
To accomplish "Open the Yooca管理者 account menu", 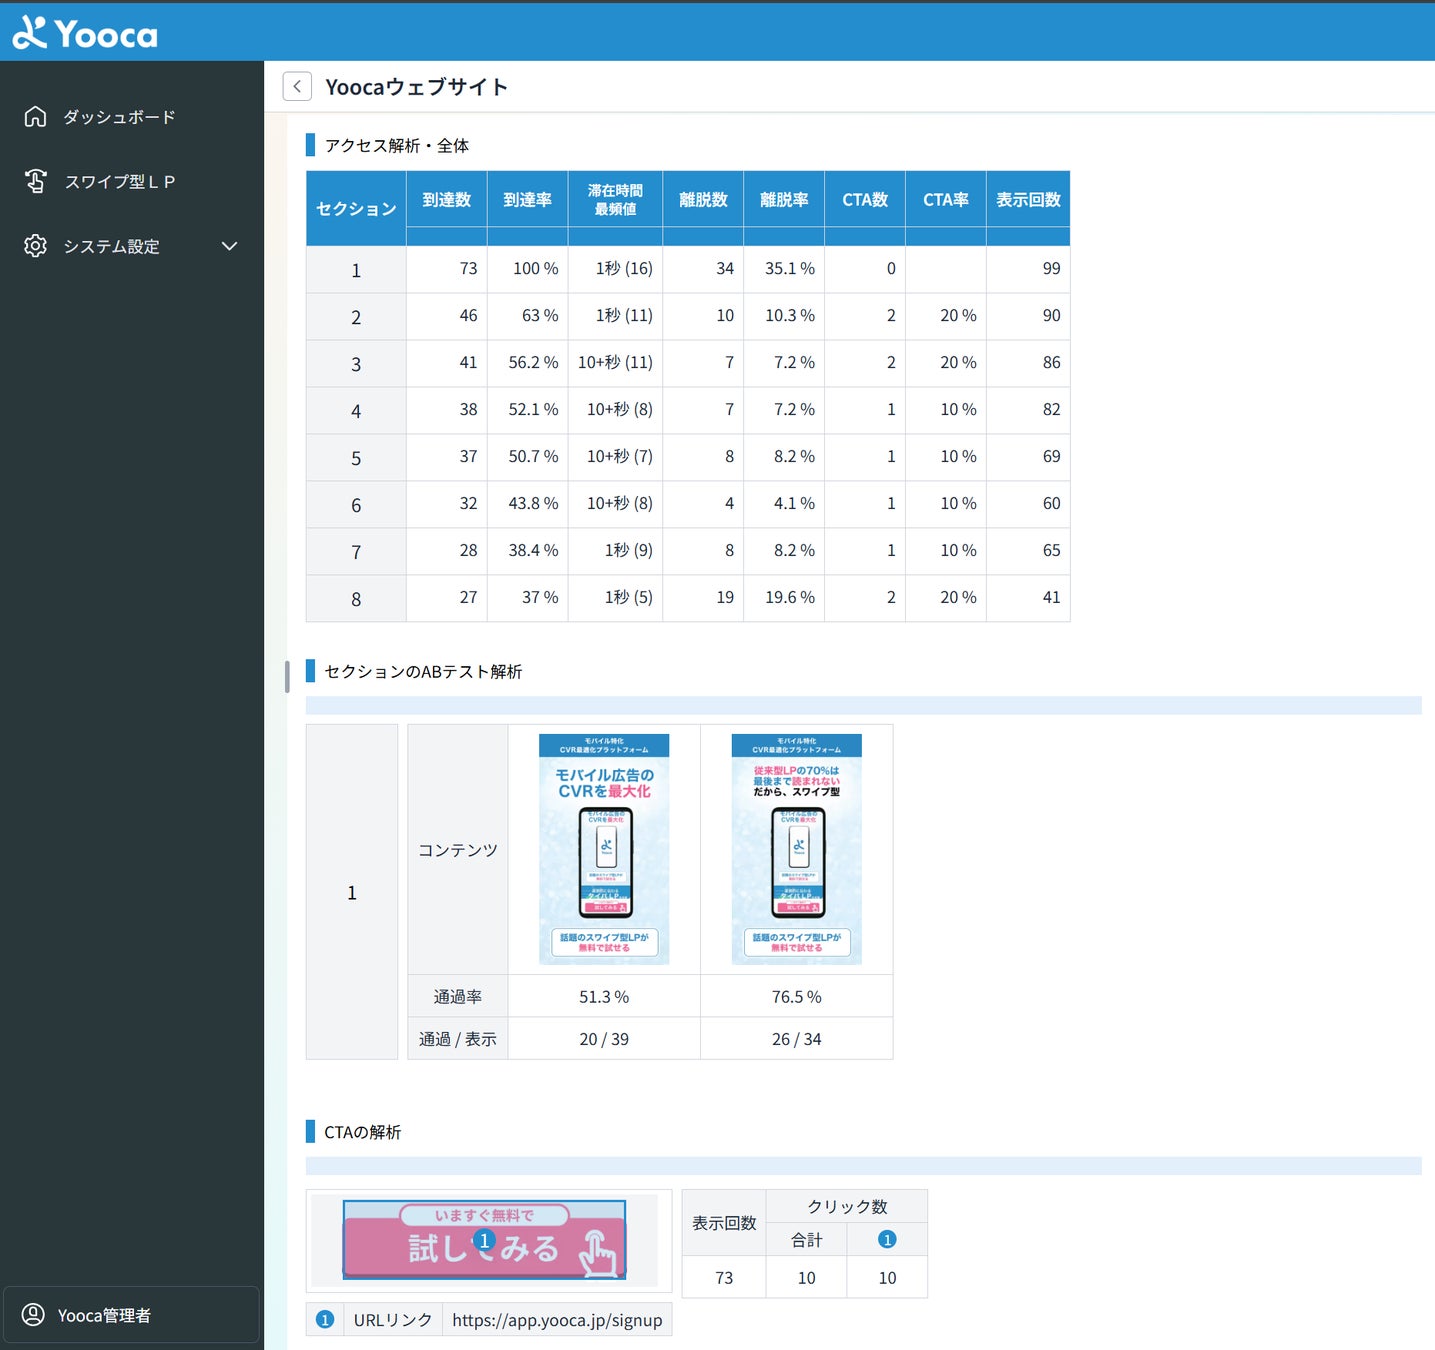I will coord(131,1314).
